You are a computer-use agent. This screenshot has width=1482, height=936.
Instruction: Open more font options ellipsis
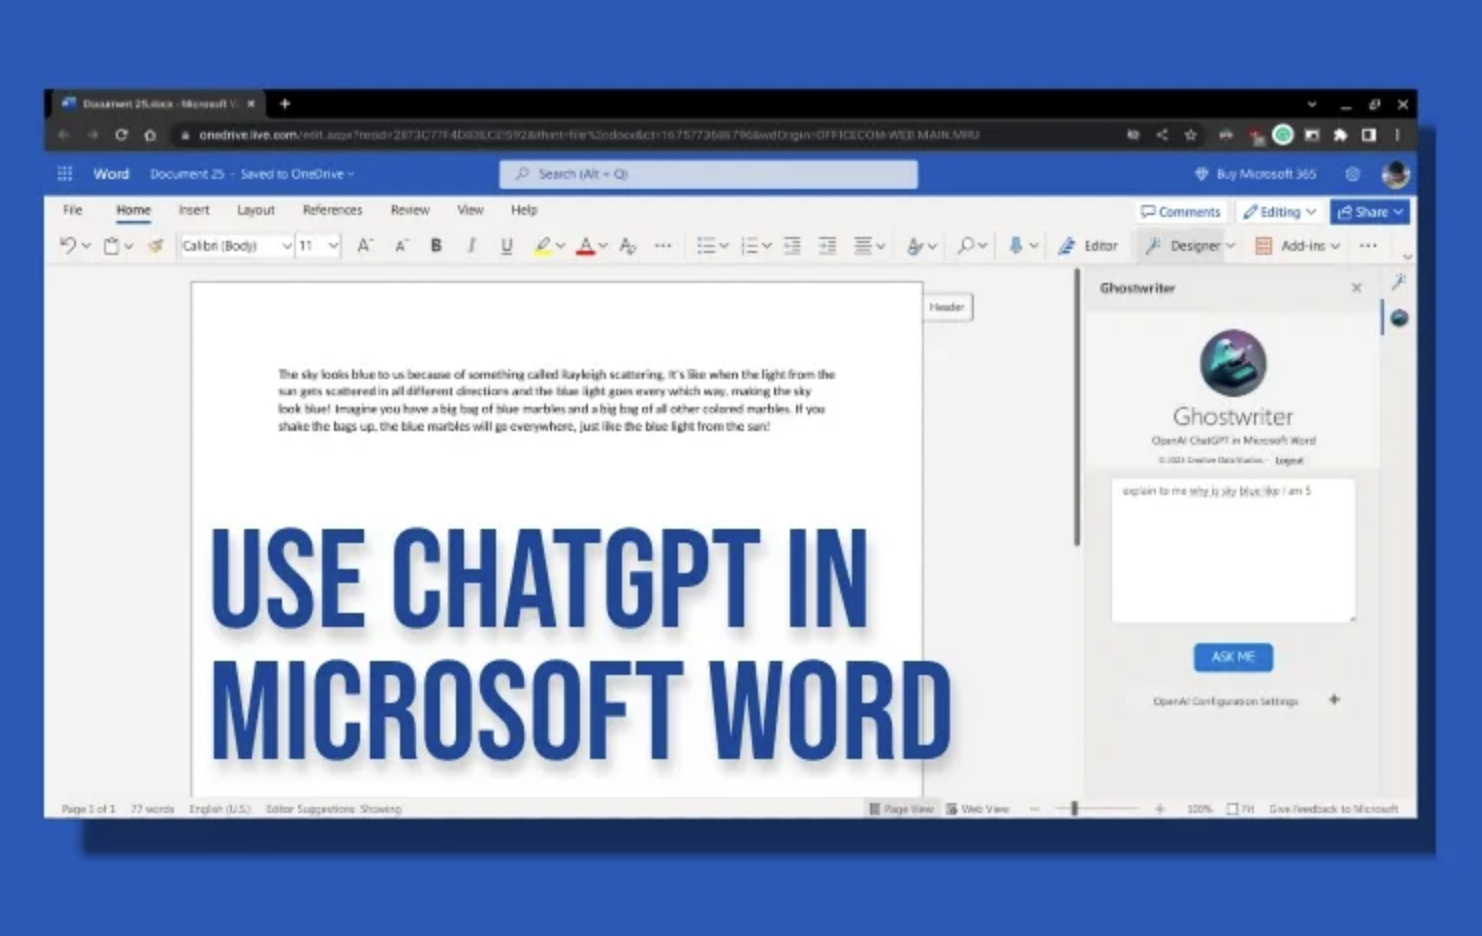coord(663,245)
